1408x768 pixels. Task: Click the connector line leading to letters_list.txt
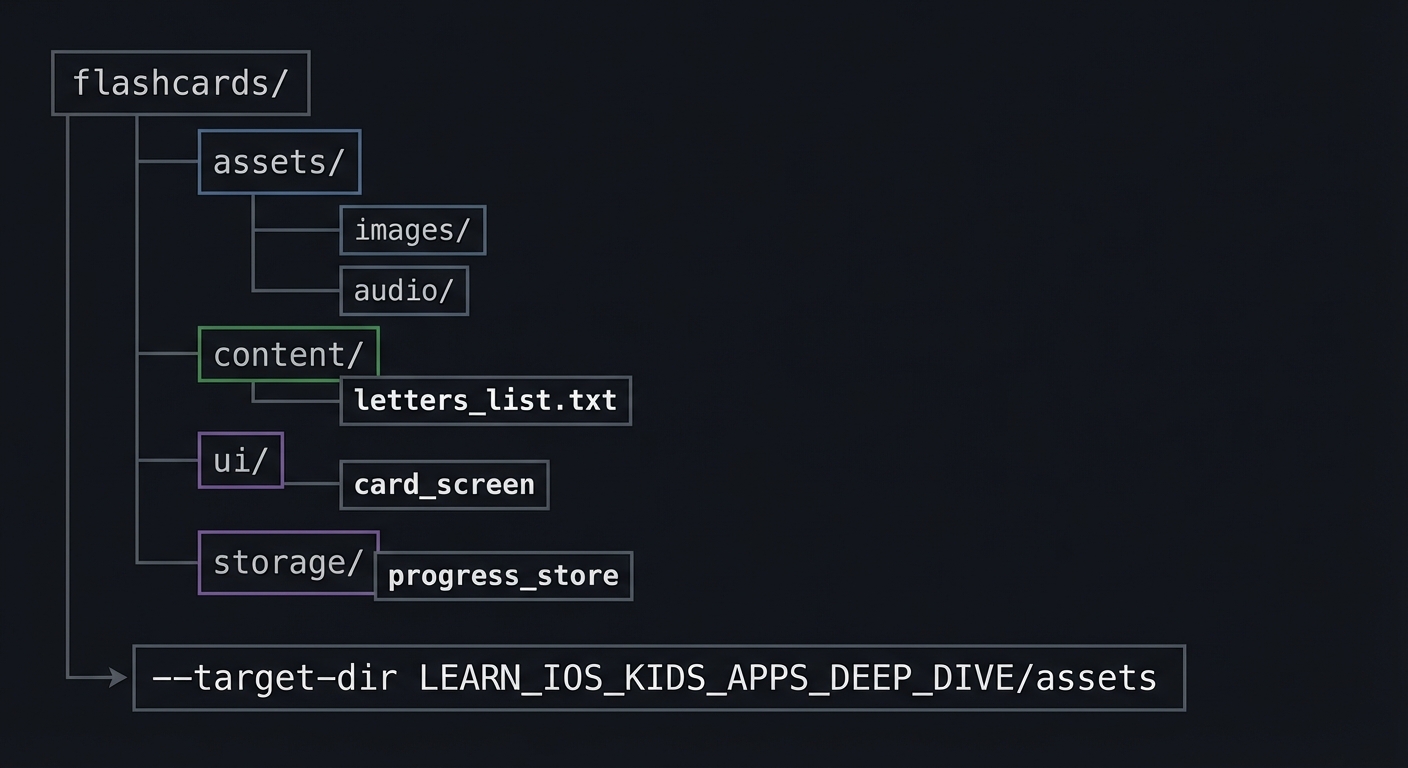pos(297,401)
